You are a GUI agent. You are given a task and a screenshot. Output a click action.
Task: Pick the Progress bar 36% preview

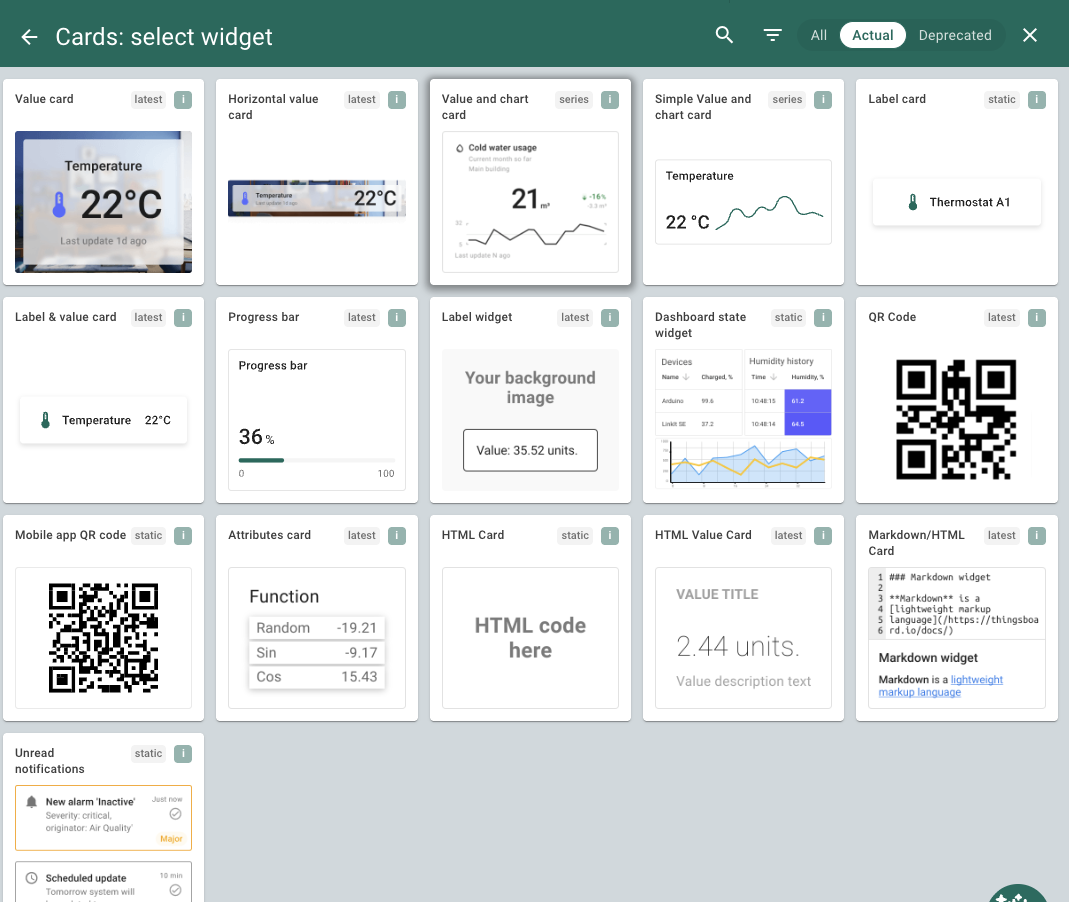coord(317,420)
